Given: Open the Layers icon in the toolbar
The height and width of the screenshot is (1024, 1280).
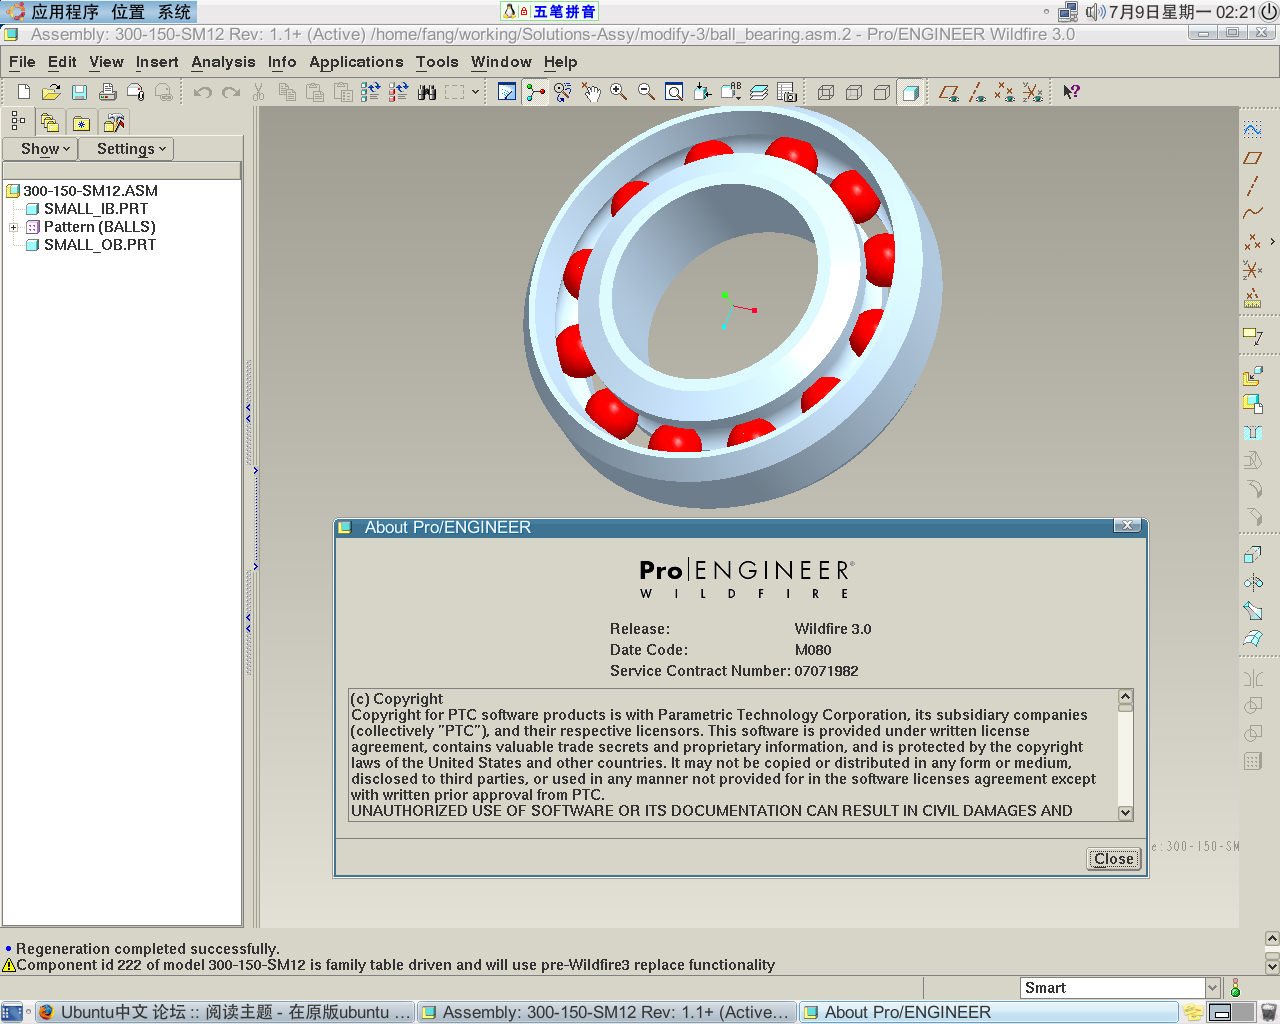Looking at the screenshot, I should coord(759,92).
